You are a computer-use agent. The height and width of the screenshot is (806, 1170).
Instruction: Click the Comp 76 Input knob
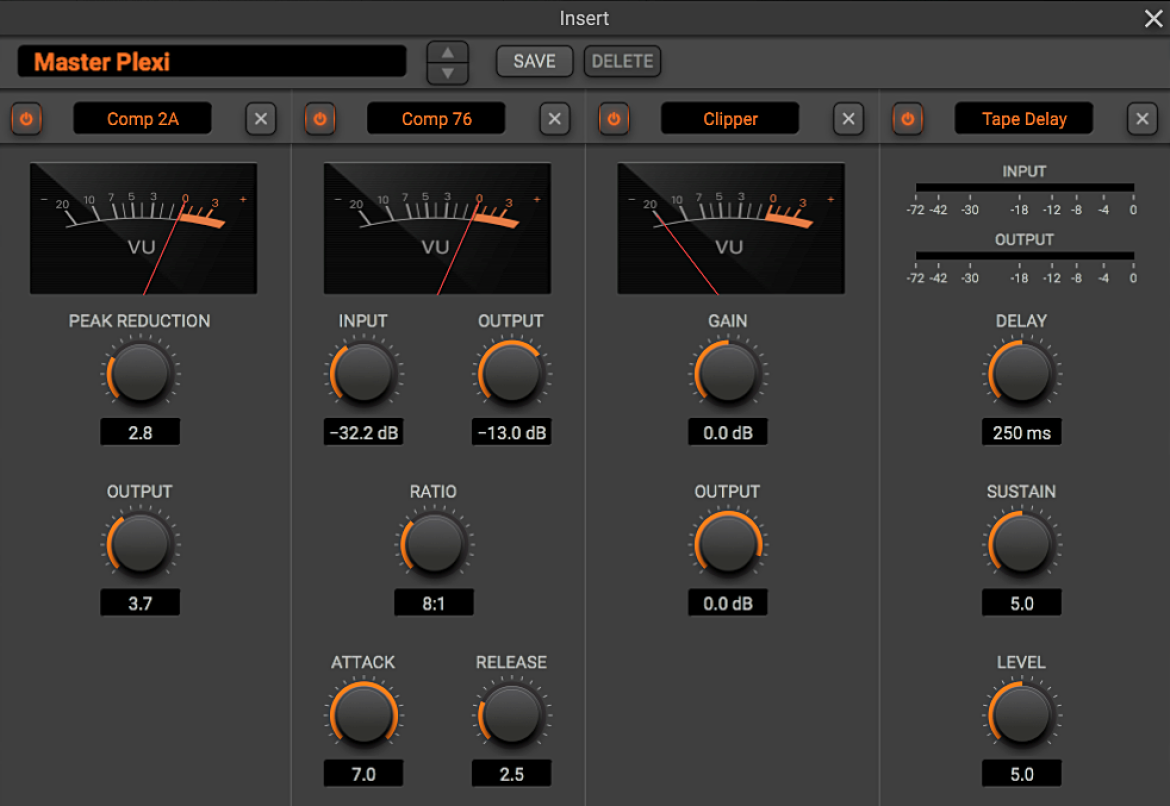(363, 373)
